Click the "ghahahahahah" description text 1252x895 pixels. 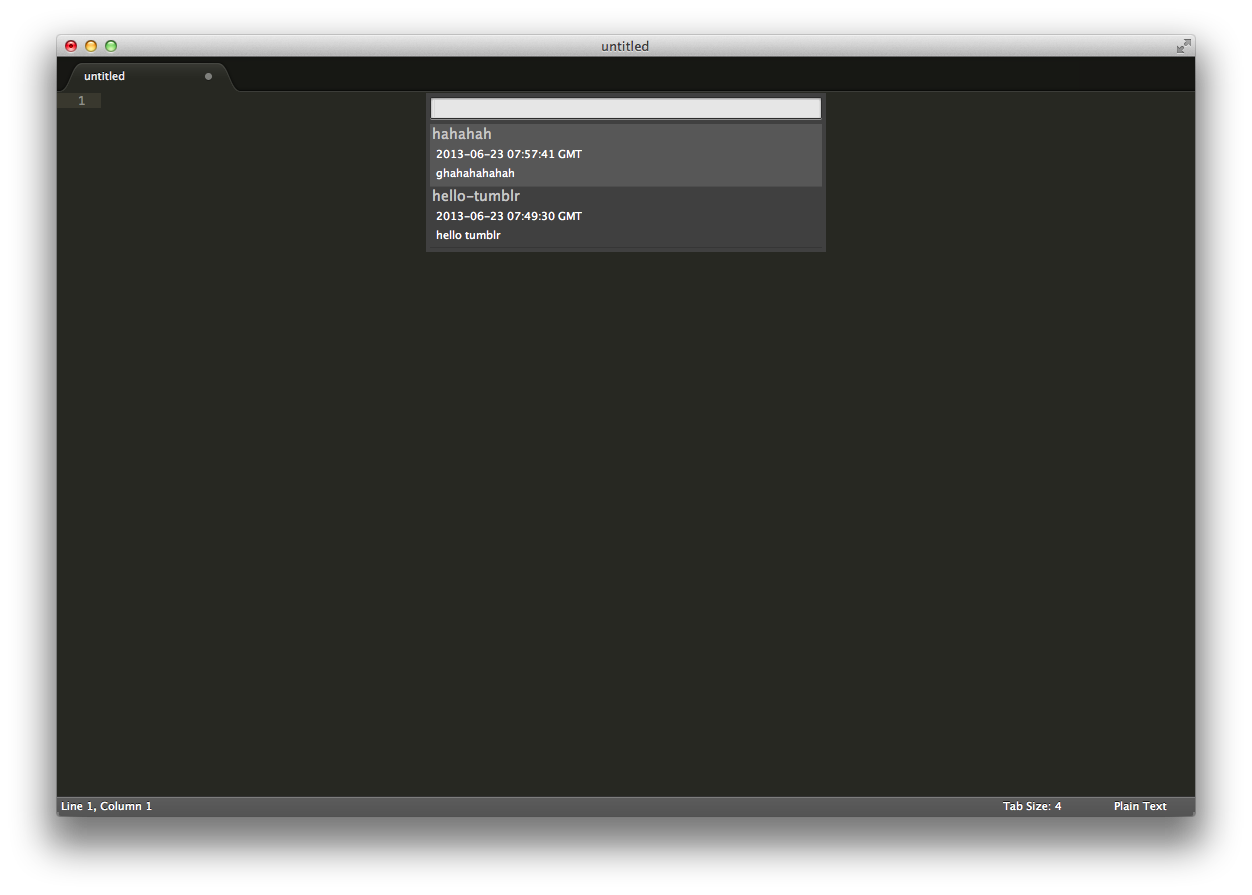475,173
